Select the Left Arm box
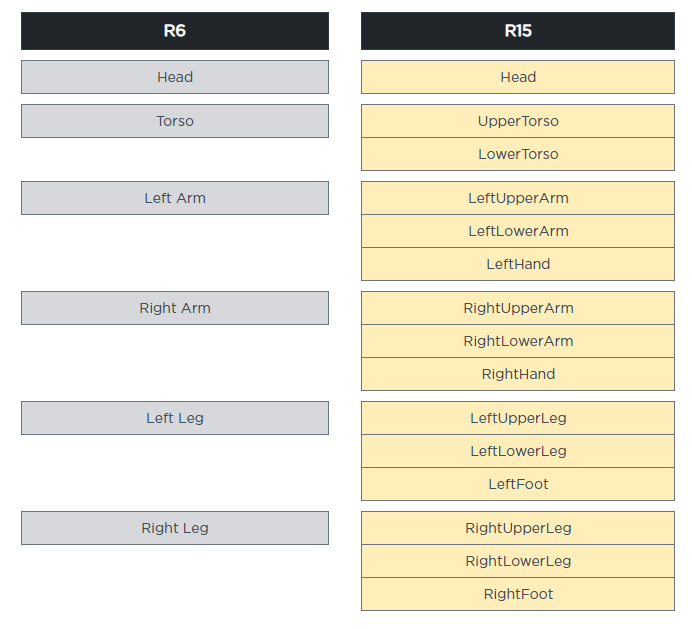The width and height of the screenshot is (692, 629). [175, 198]
